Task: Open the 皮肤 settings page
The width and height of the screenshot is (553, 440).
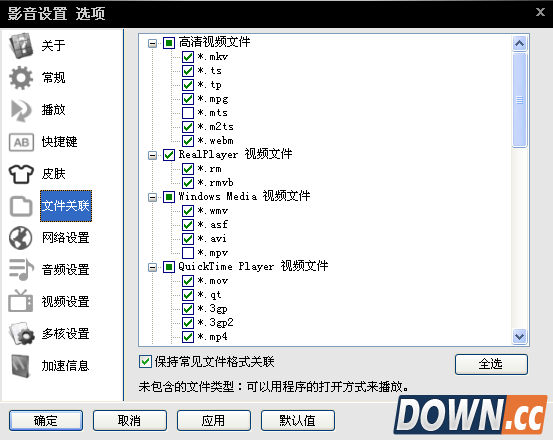Action: point(53,174)
